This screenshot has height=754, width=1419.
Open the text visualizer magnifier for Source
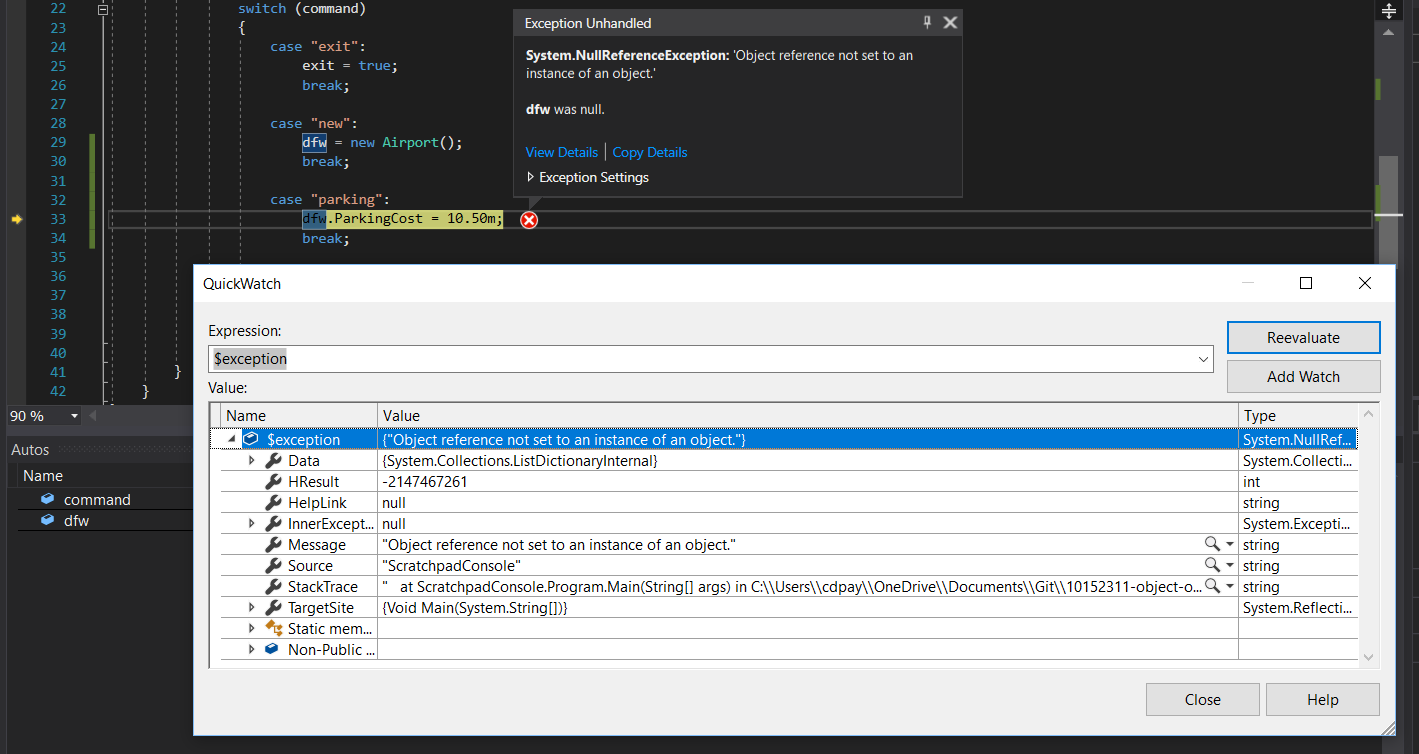point(1212,565)
